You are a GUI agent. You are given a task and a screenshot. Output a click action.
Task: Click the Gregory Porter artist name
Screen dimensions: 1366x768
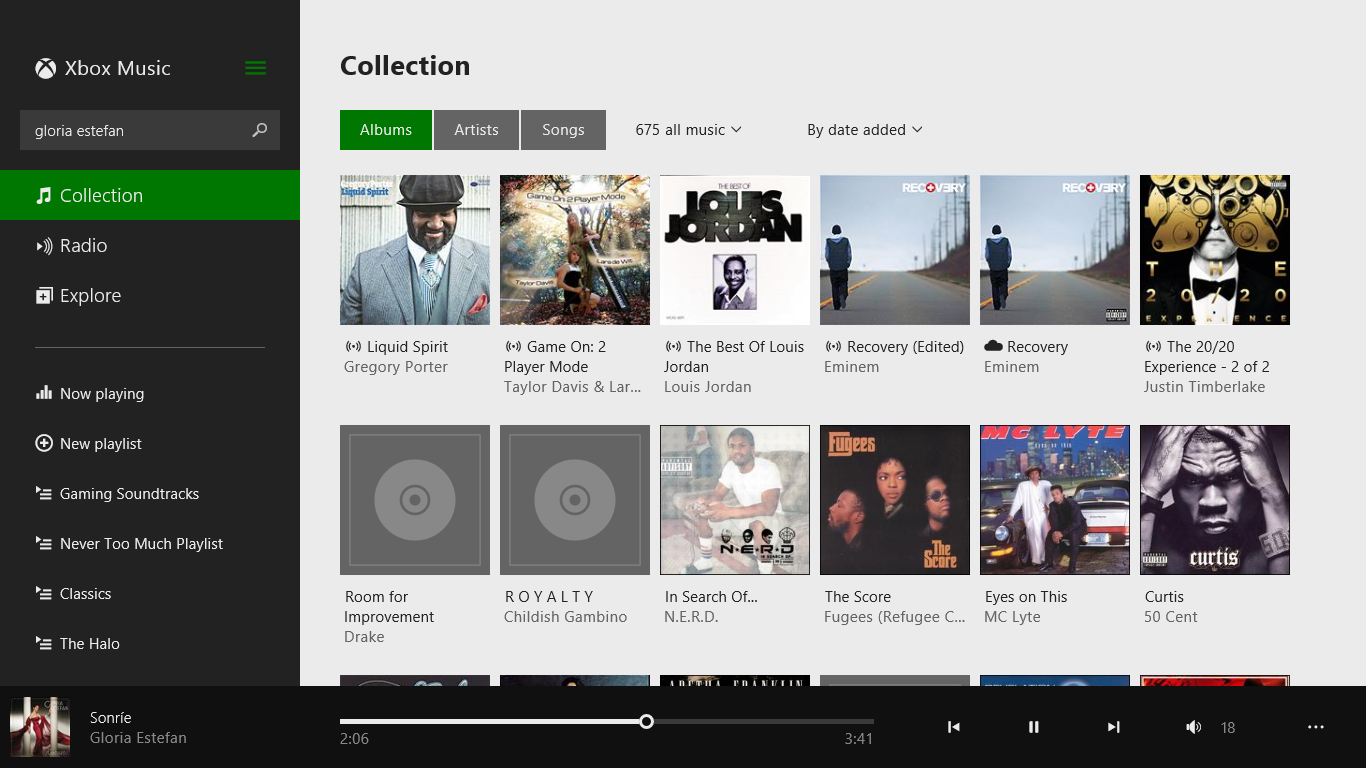396,367
